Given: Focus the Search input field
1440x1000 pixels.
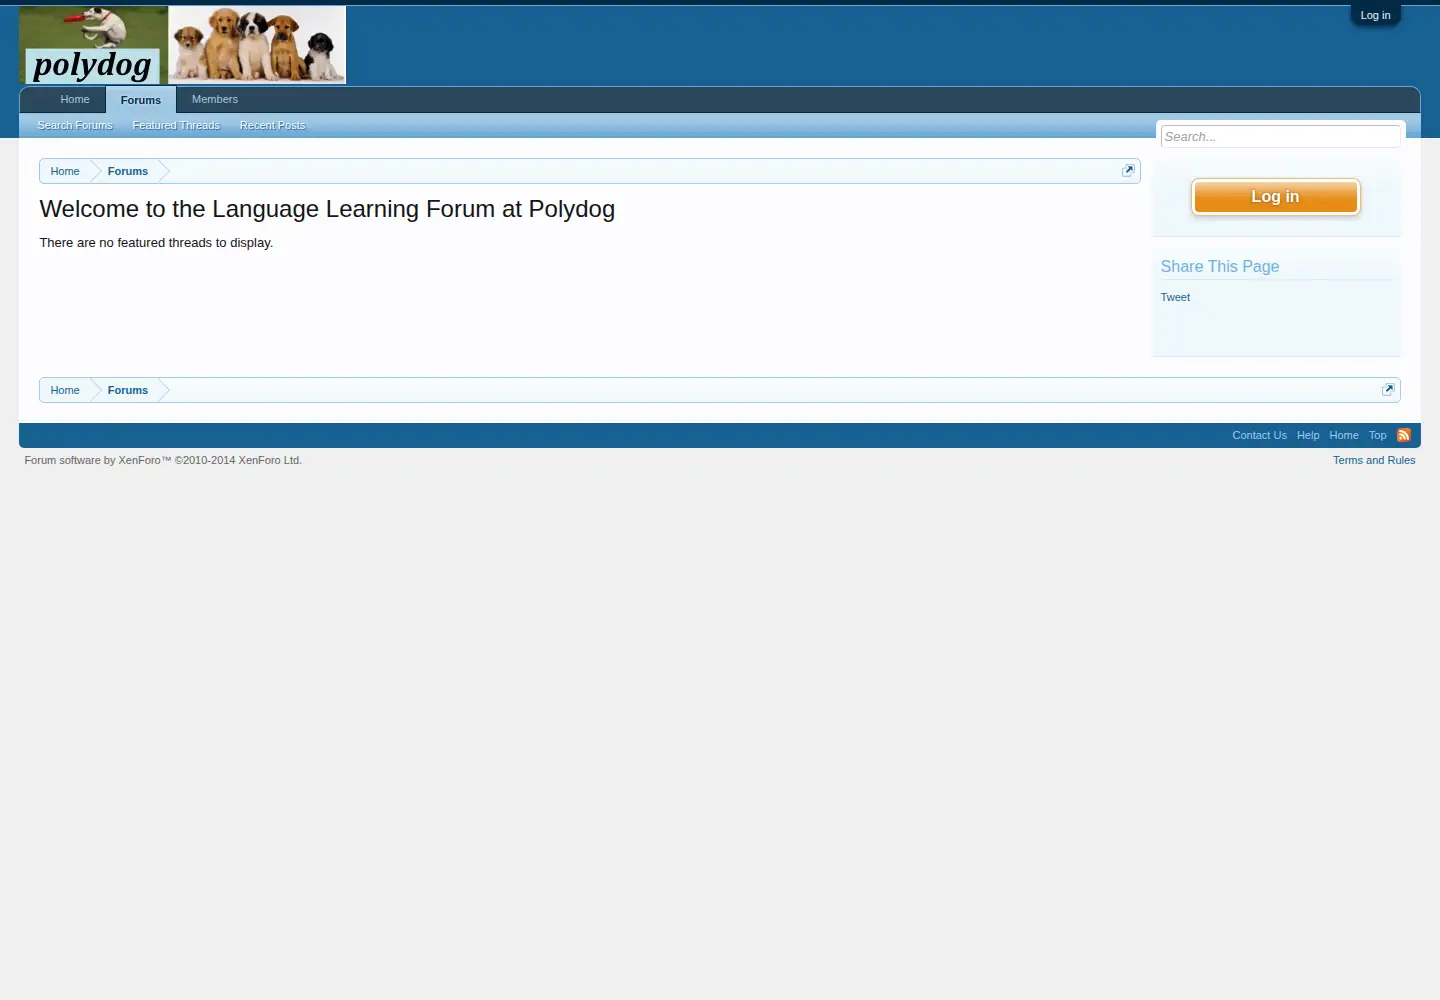Looking at the screenshot, I should point(1280,137).
